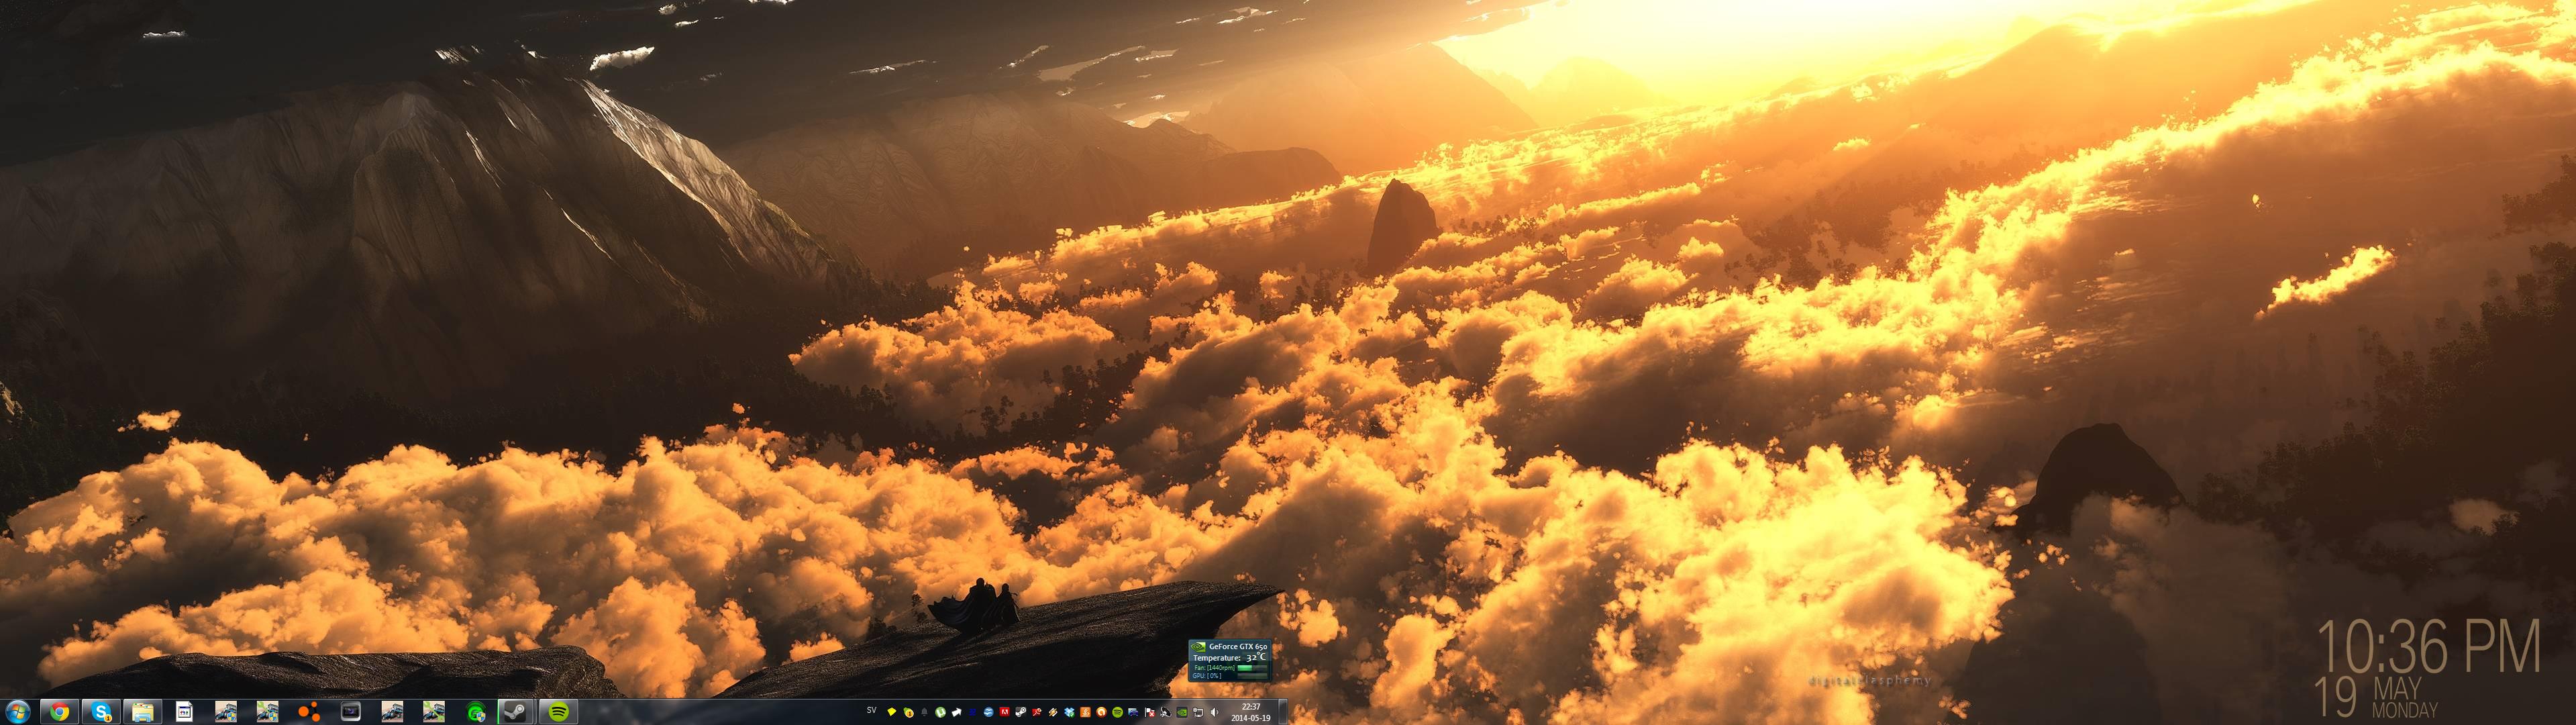Open the green tray icon with 1 badge
The image size is (2576, 725).
[x=909, y=712]
